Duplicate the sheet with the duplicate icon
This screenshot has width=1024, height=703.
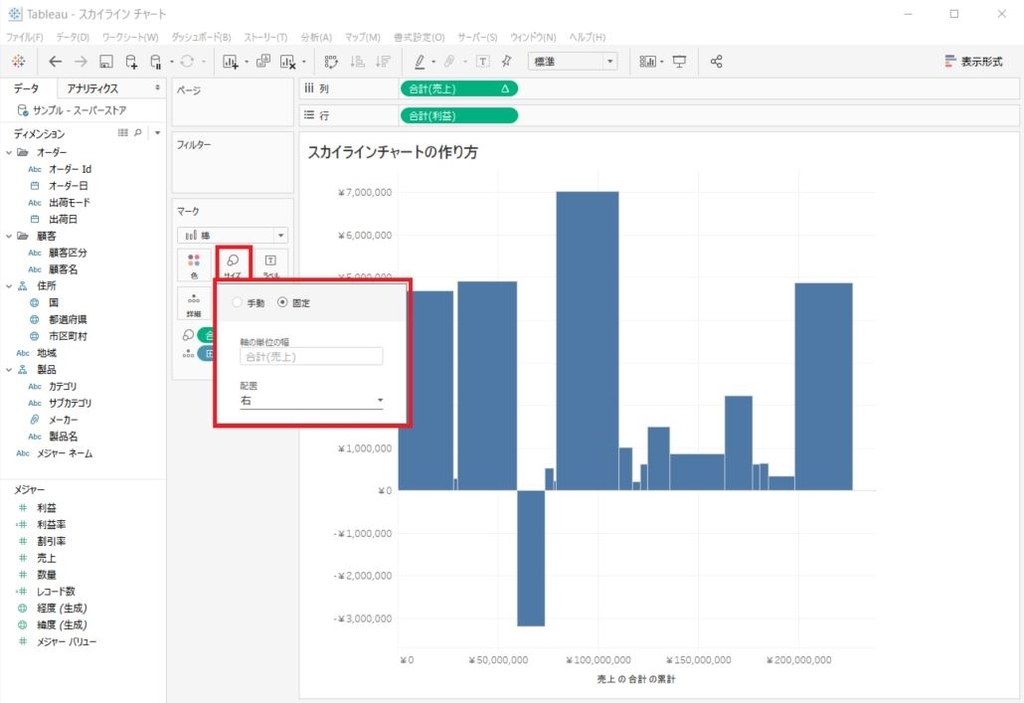(x=263, y=61)
